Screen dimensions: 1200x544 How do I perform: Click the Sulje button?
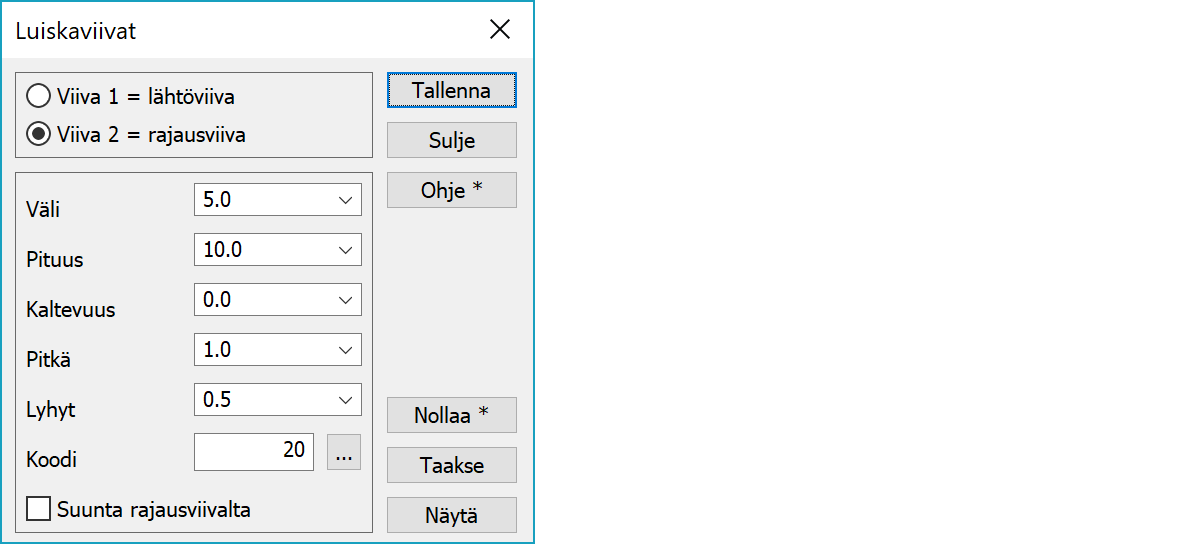pyautogui.click(x=451, y=141)
